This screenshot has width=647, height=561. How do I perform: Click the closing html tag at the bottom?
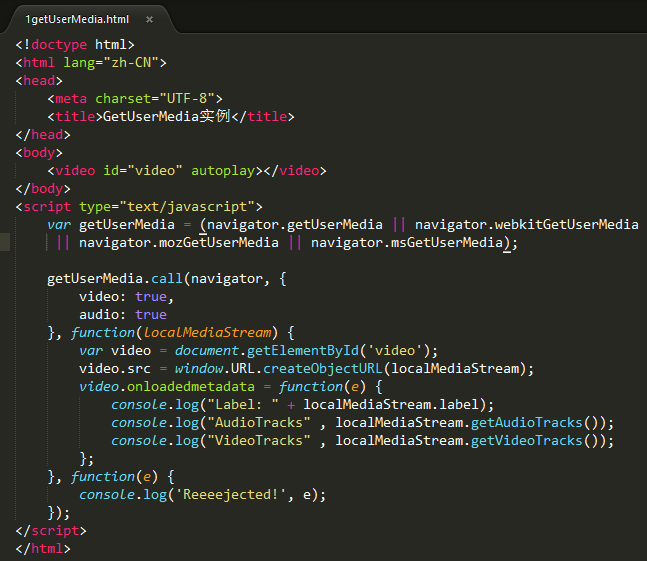43,549
